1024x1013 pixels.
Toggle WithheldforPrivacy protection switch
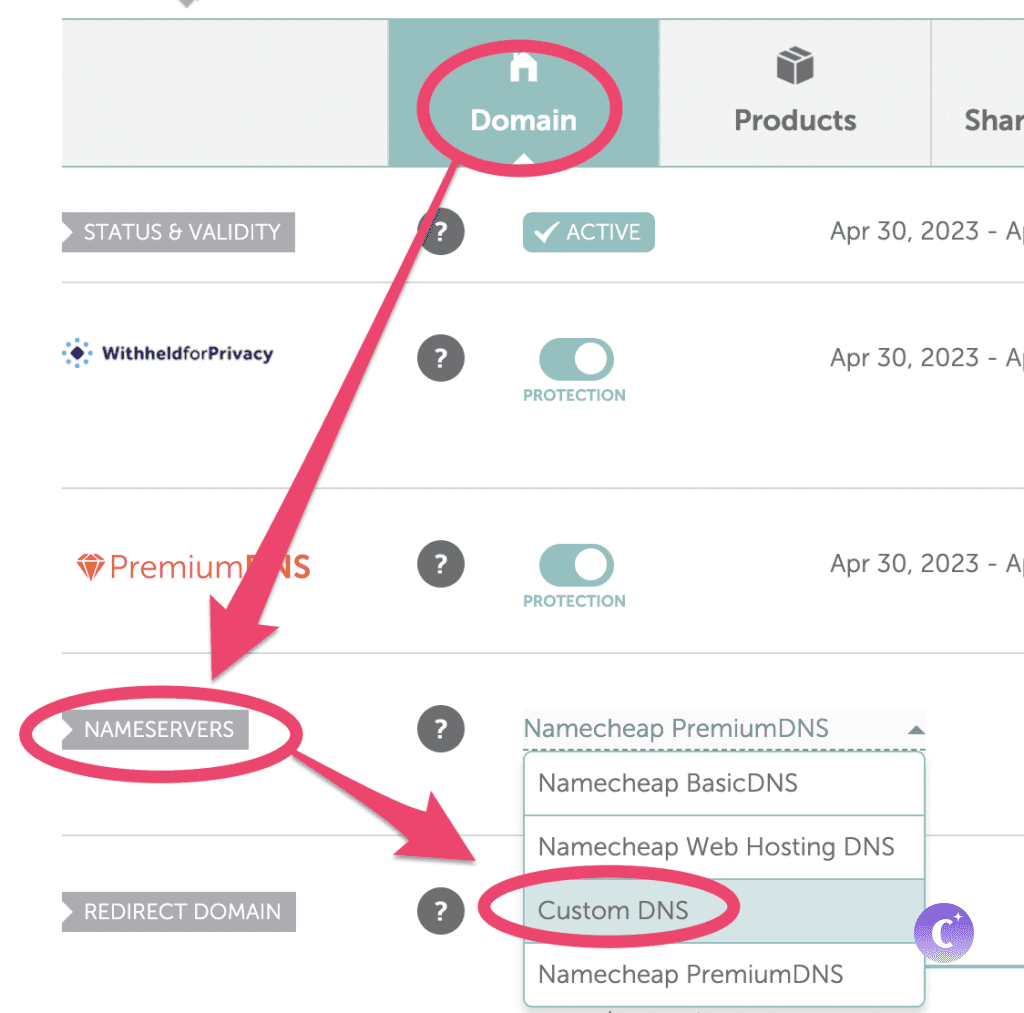pos(576,359)
